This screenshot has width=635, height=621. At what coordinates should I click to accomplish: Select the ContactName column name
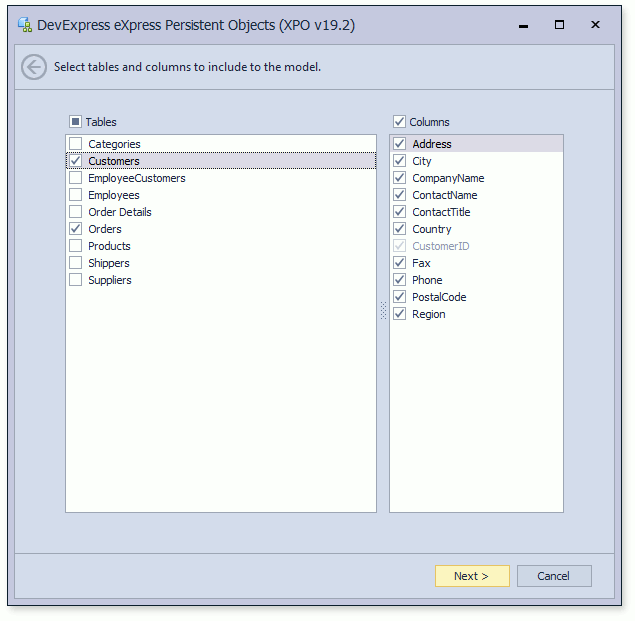tap(445, 195)
